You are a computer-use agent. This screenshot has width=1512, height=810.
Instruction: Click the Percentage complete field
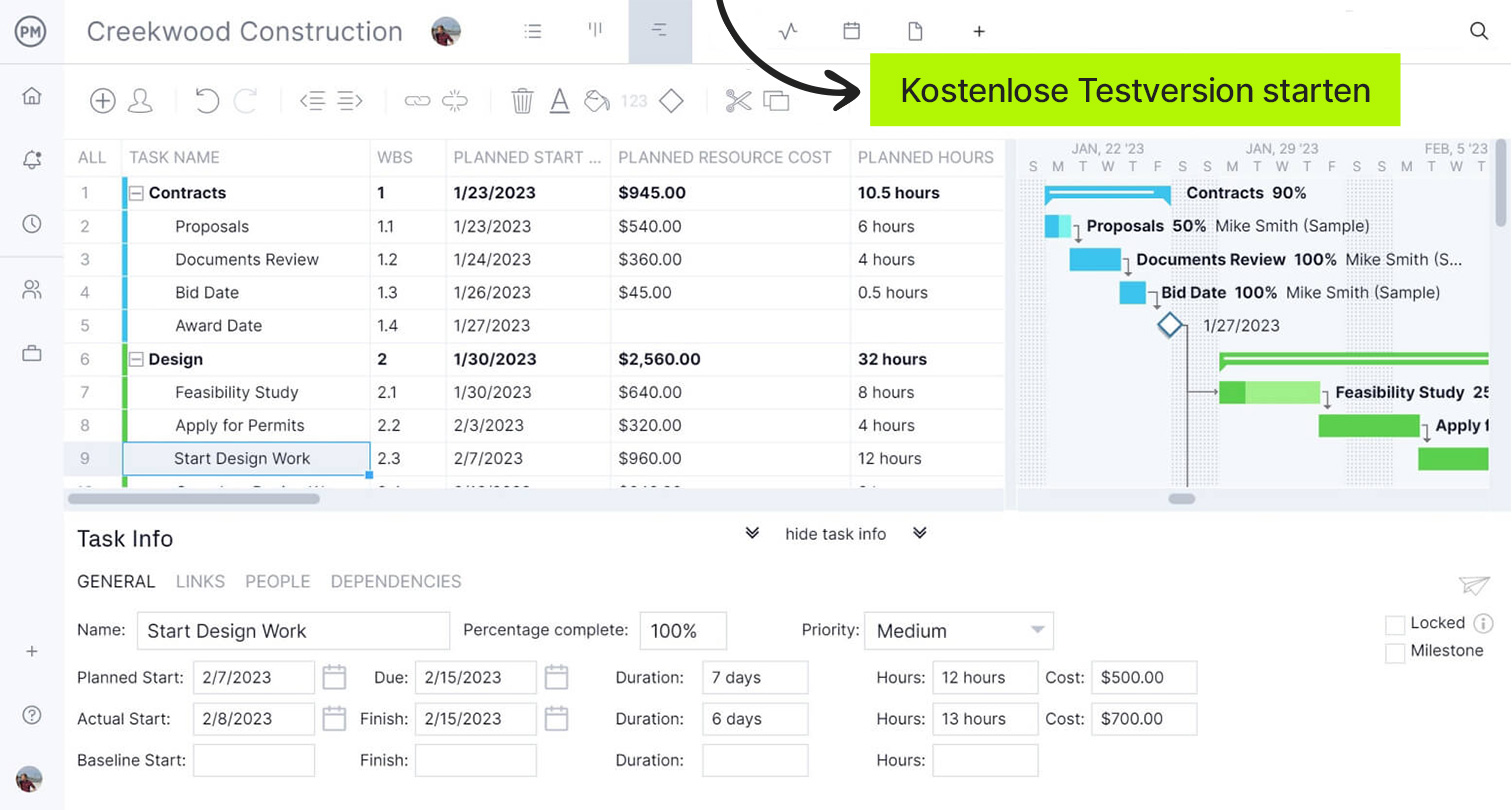click(683, 631)
